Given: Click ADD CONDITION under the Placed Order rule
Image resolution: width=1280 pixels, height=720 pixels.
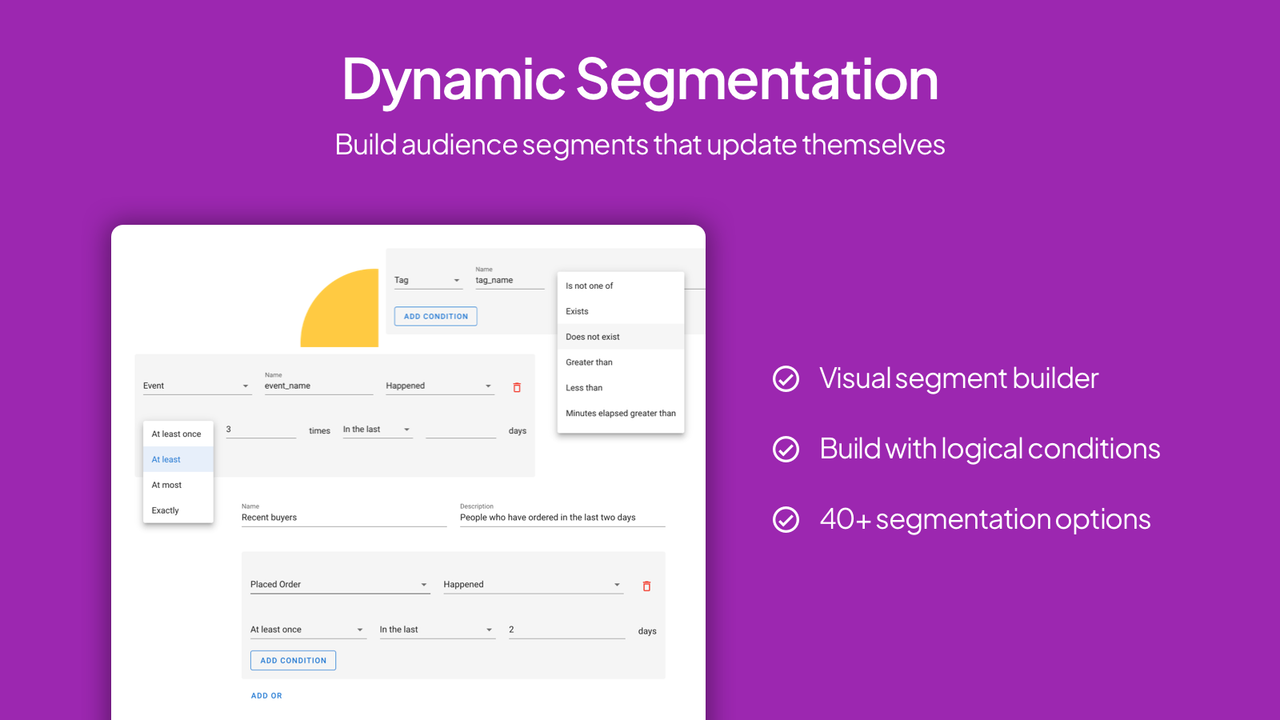Looking at the screenshot, I should pyautogui.click(x=293, y=660).
